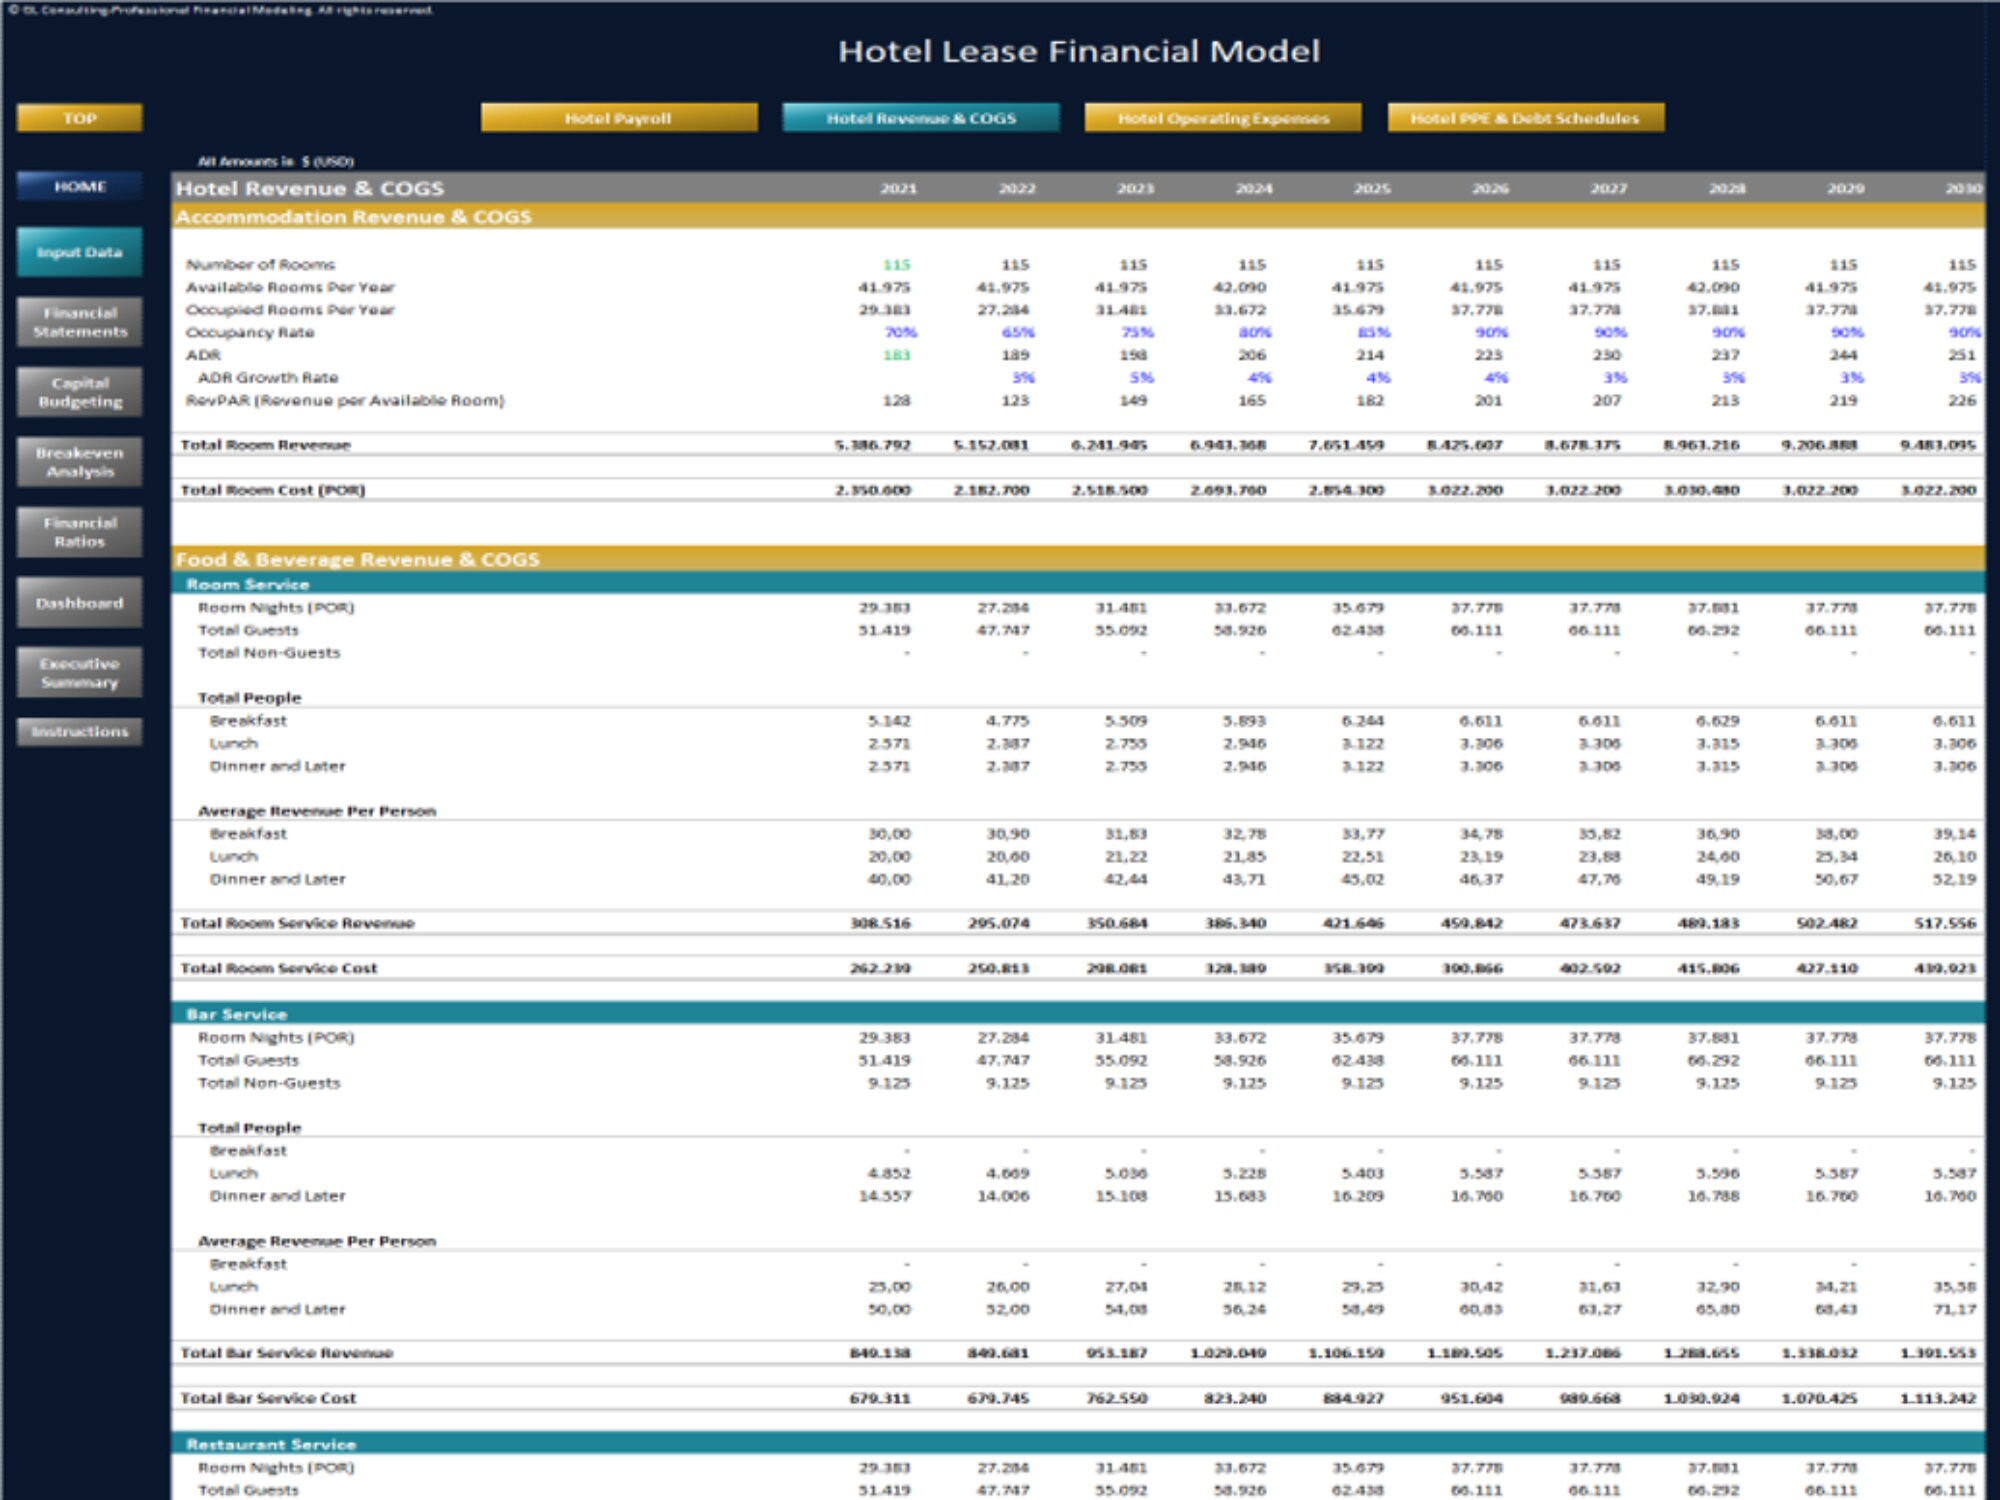Select the Number of Rooms input cell for 2021
Image resolution: width=2000 pixels, height=1500 pixels.
point(898,264)
